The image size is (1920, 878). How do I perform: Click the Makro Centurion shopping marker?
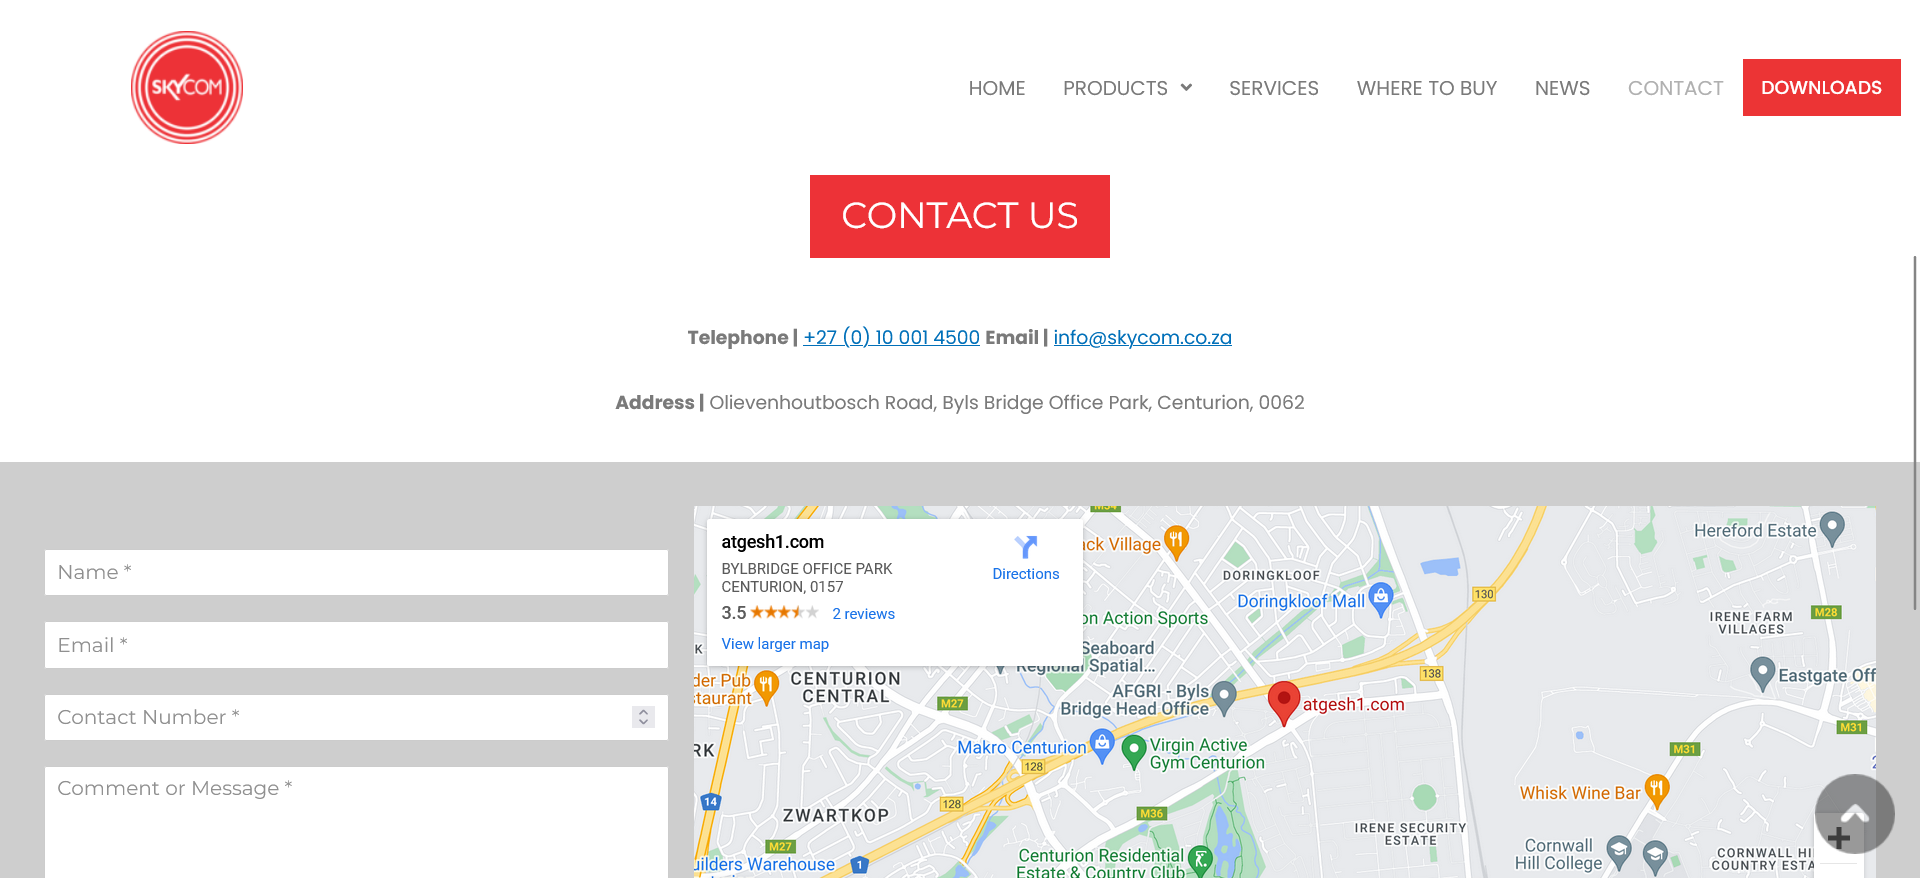[x=1102, y=745]
